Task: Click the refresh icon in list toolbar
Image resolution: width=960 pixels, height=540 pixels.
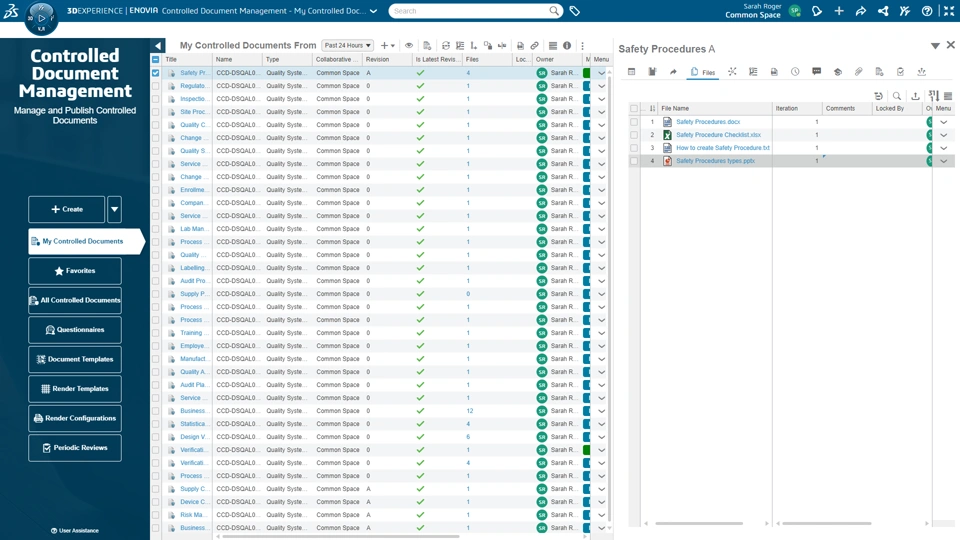Action: click(446, 45)
